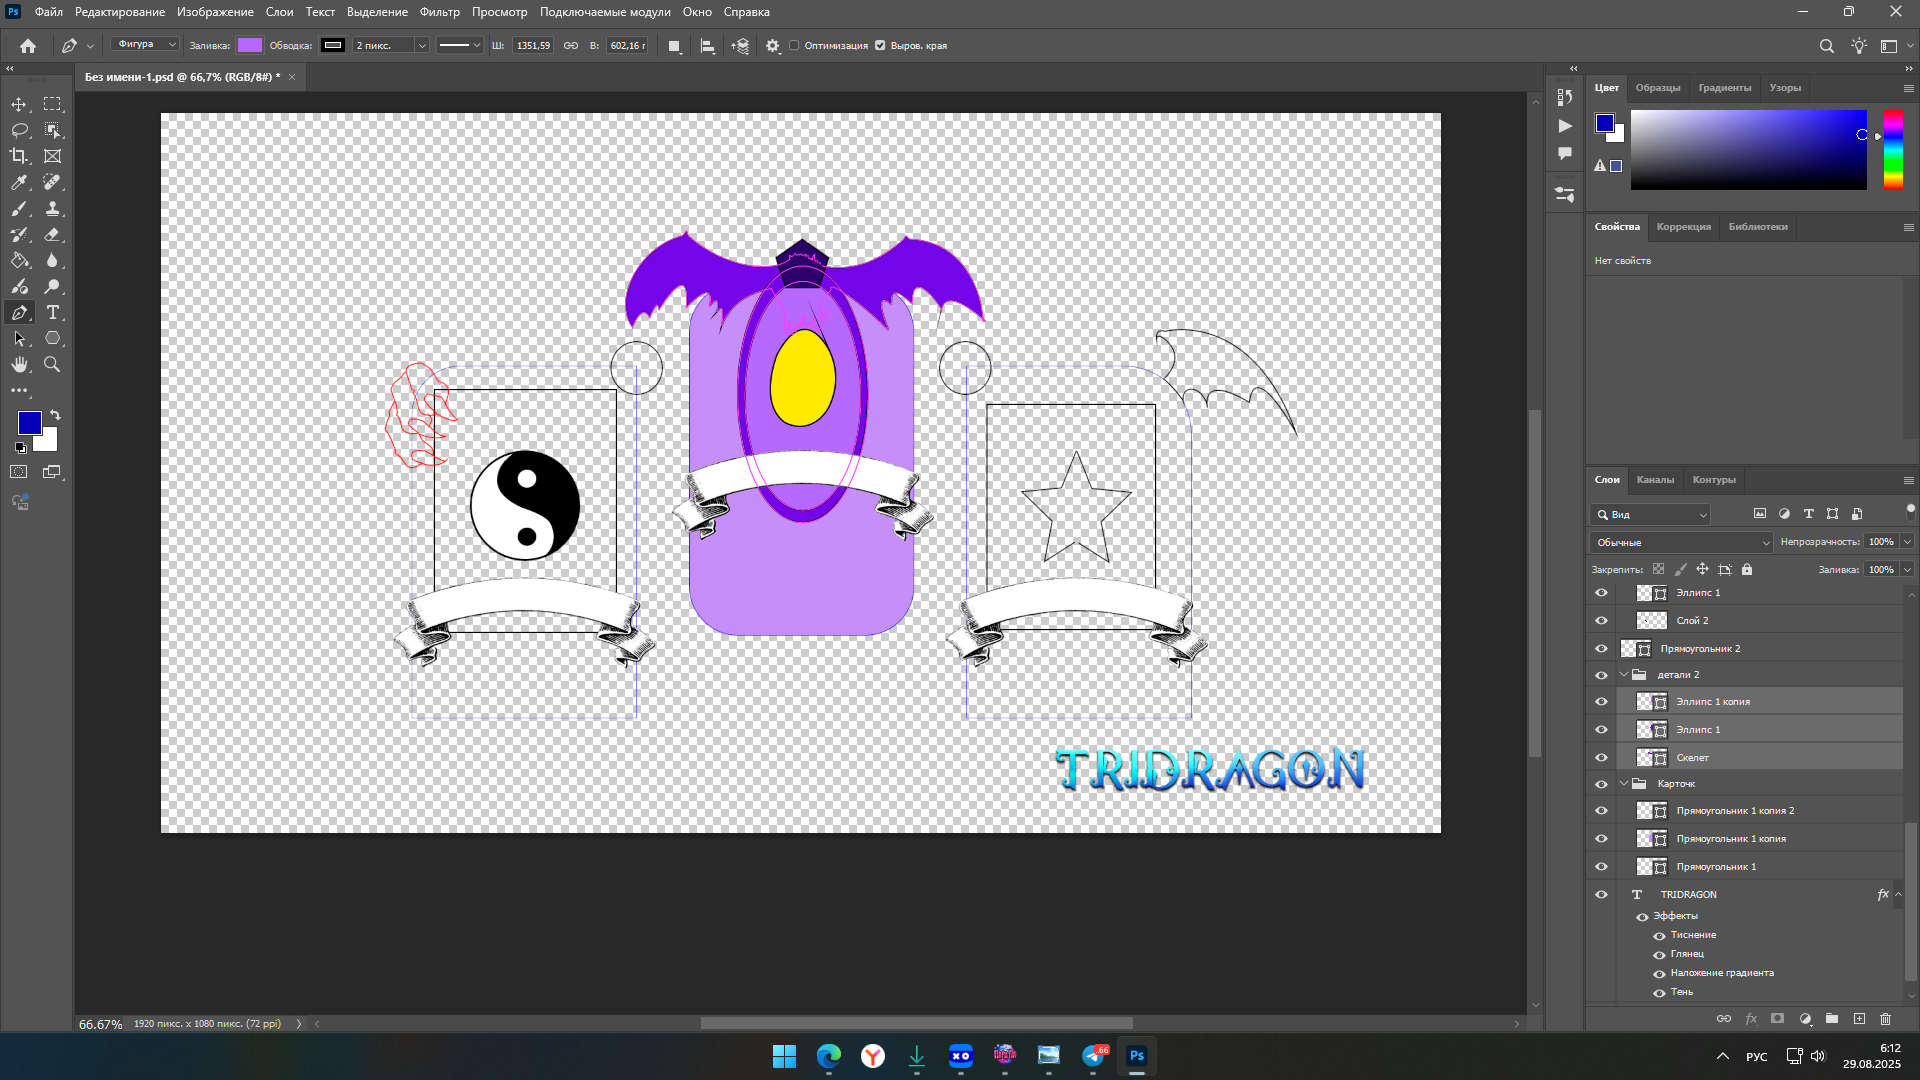
Task: Open the Фильтр menu
Action: pyautogui.click(x=439, y=12)
